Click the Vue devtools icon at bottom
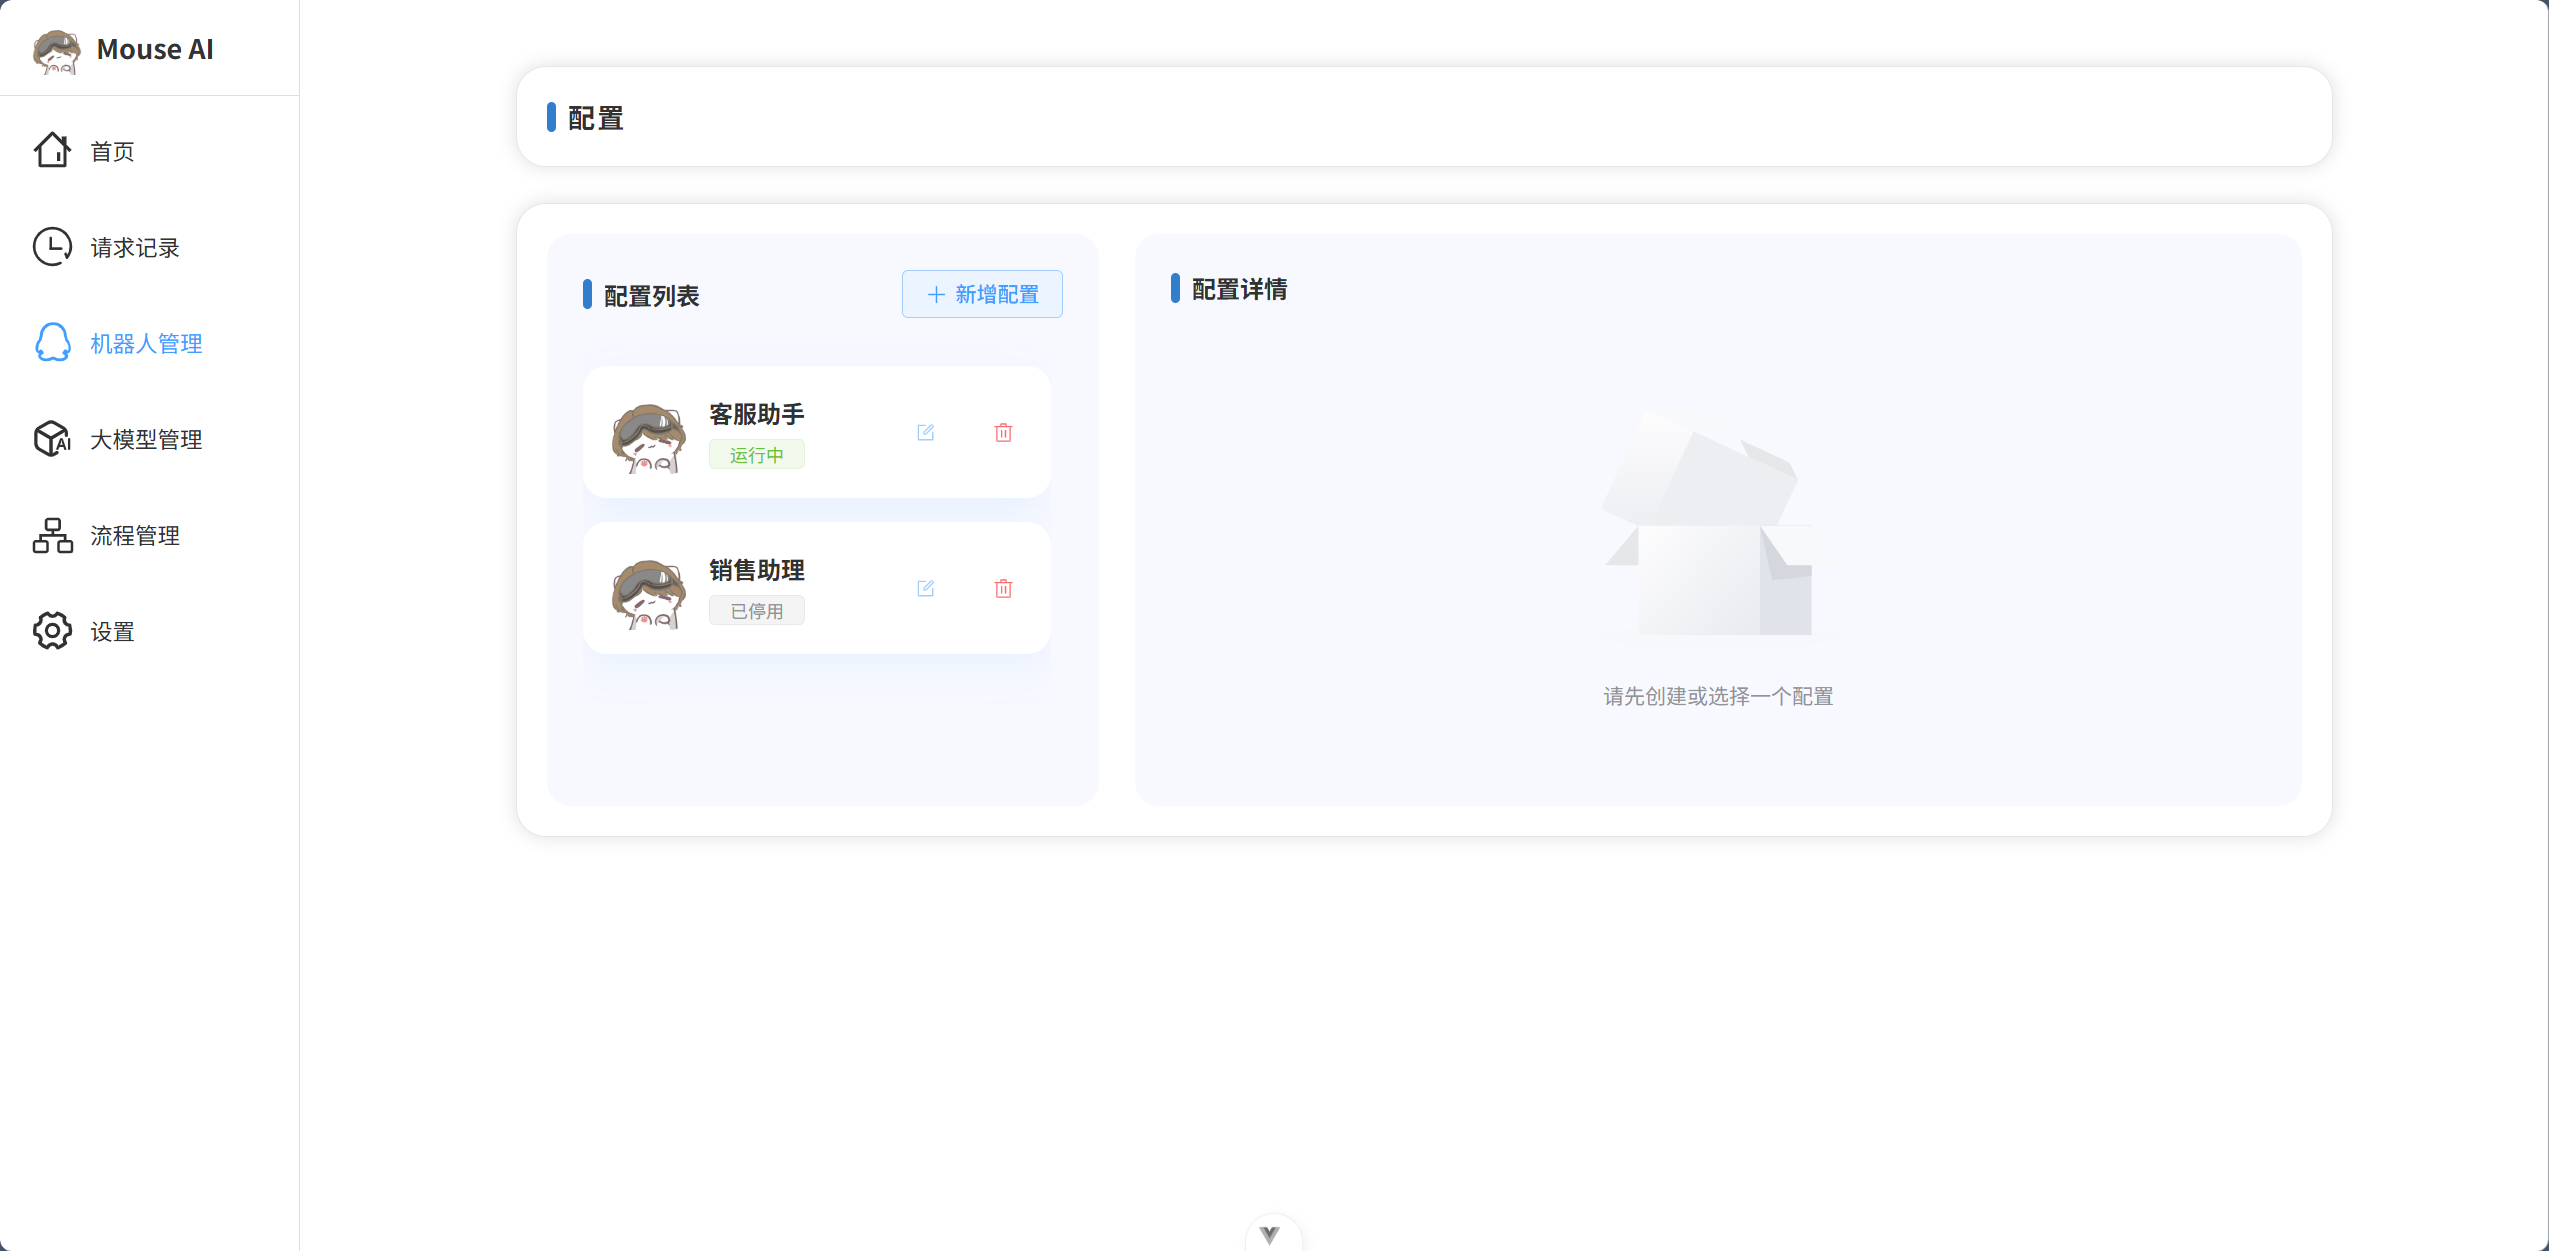Viewport: 2549px width, 1251px height. (x=1270, y=1234)
